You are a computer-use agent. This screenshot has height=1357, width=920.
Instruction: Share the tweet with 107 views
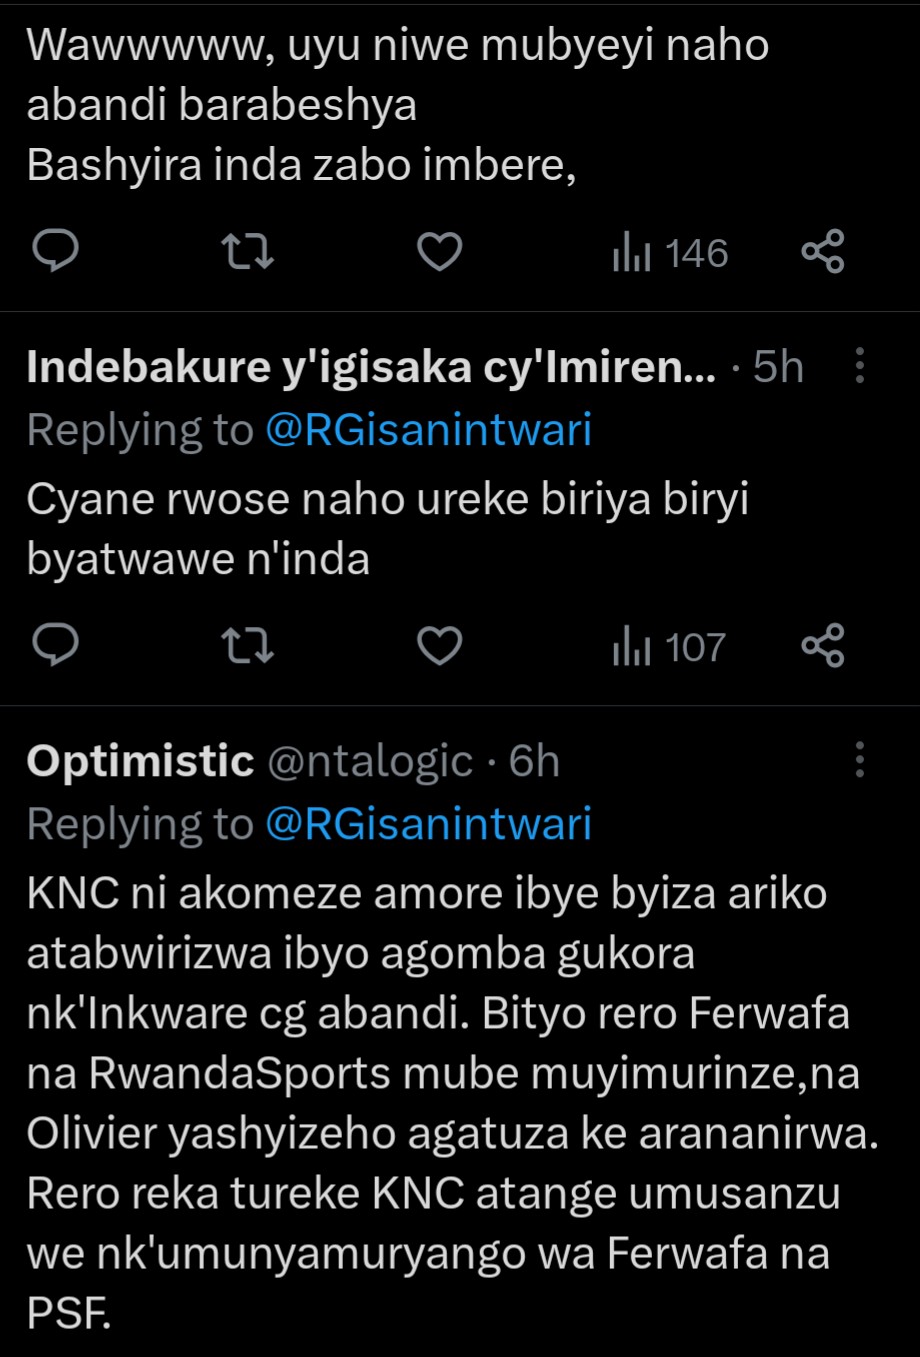click(x=823, y=646)
